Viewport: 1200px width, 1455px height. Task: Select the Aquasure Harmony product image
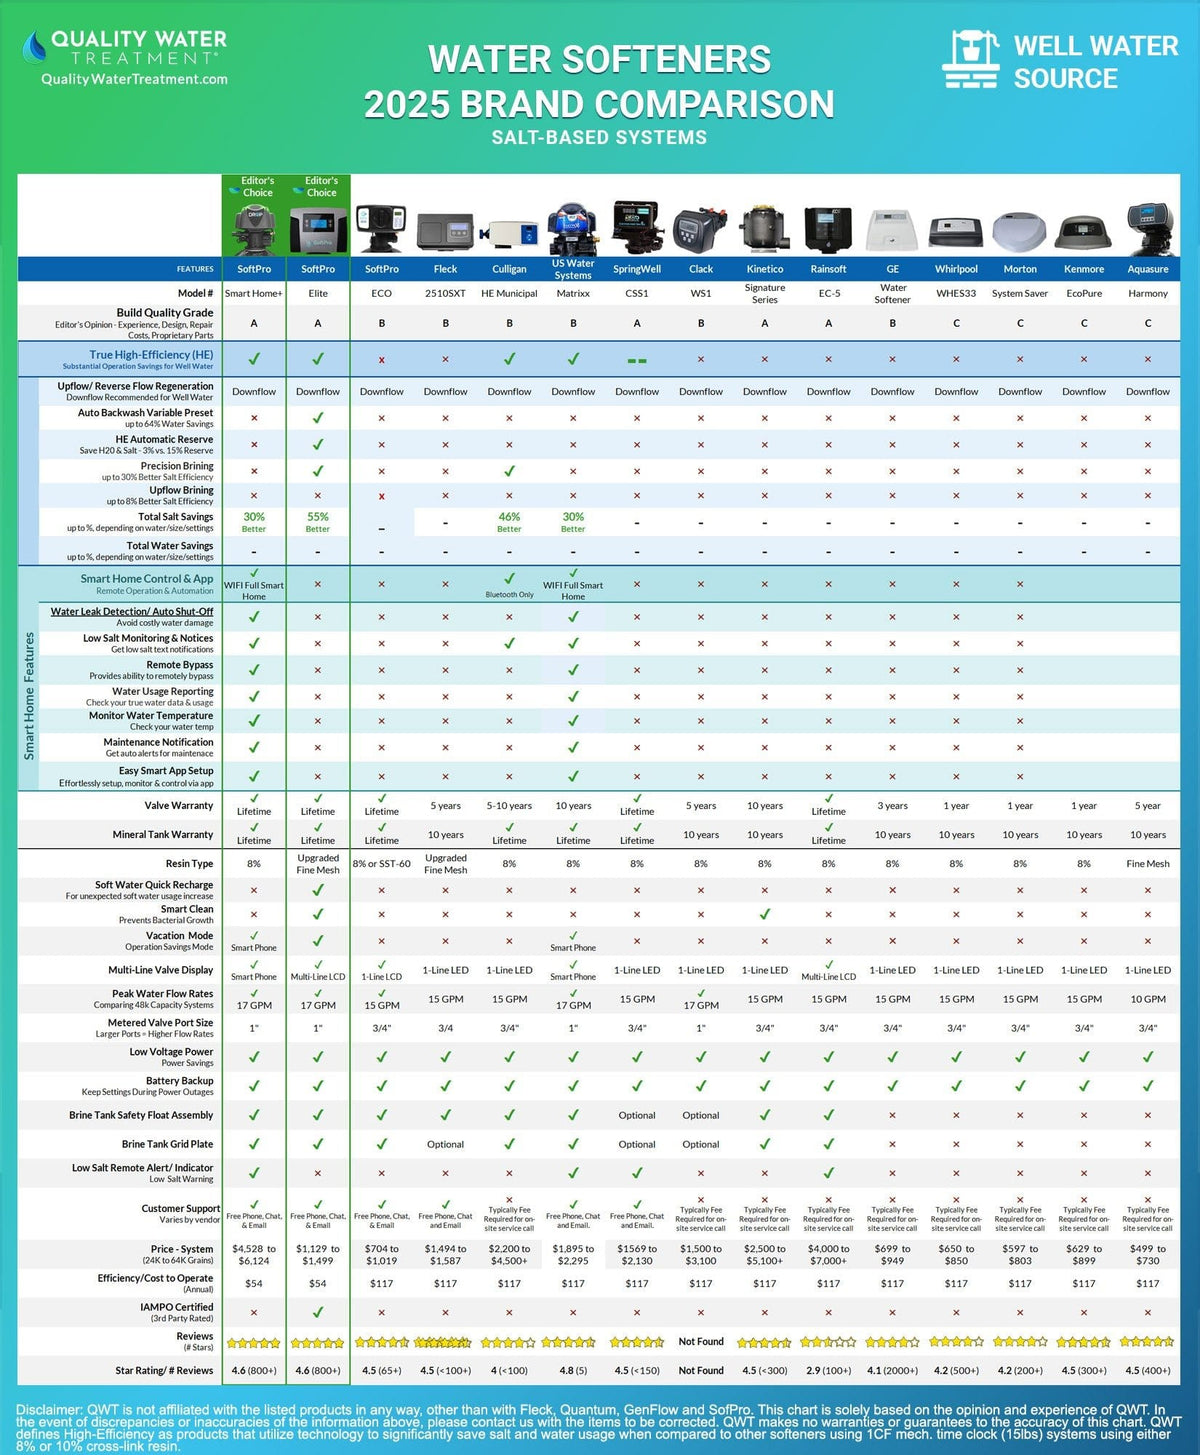[1148, 229]
